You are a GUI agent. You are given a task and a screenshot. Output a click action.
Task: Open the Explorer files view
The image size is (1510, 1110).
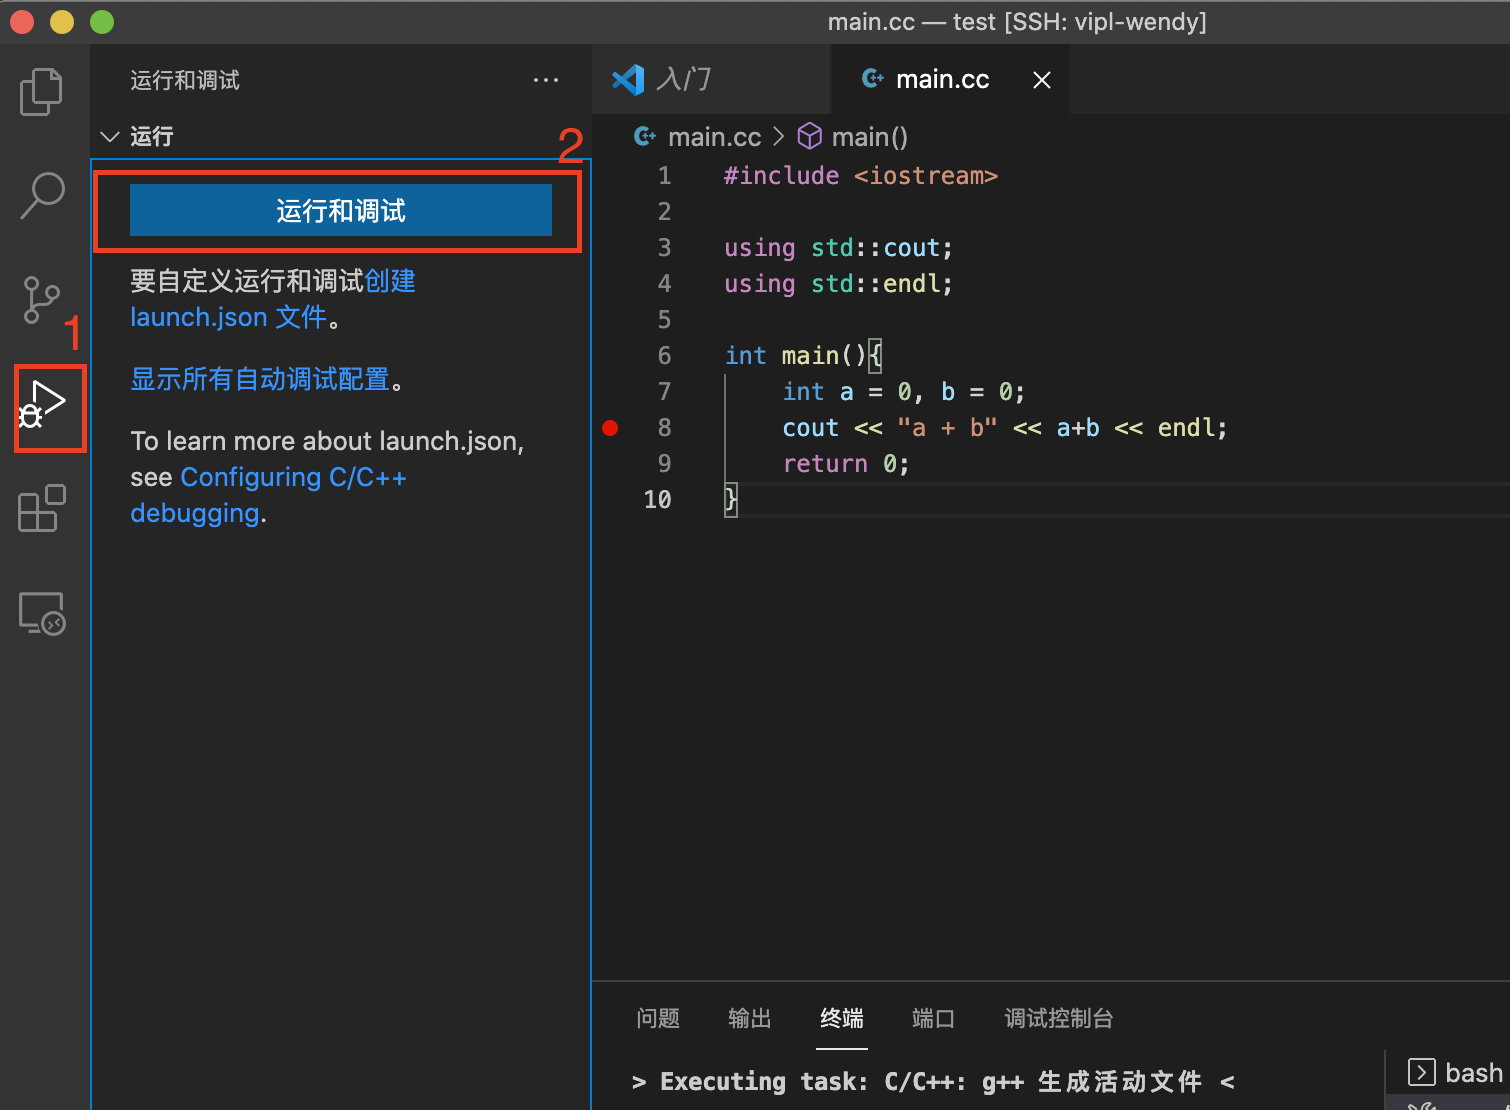point(41,92)
